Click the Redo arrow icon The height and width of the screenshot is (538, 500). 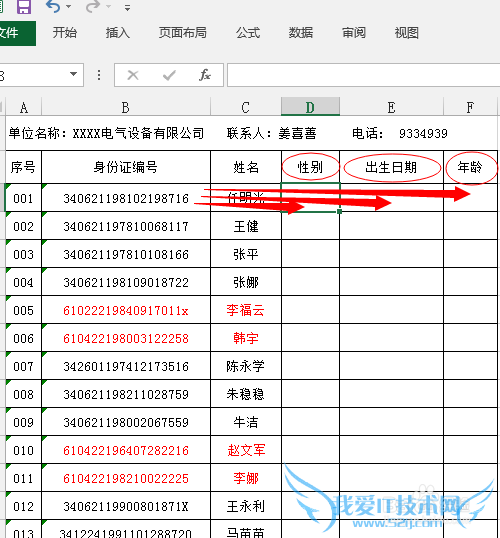click(x=93, y=6)
